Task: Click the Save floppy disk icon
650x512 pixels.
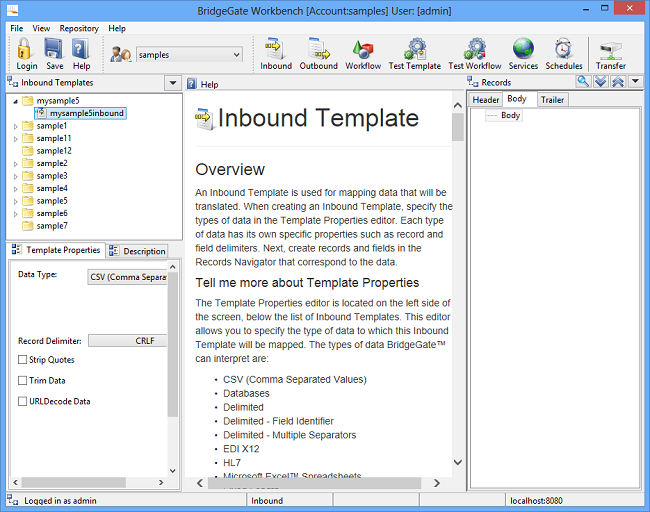Action: 54,49
